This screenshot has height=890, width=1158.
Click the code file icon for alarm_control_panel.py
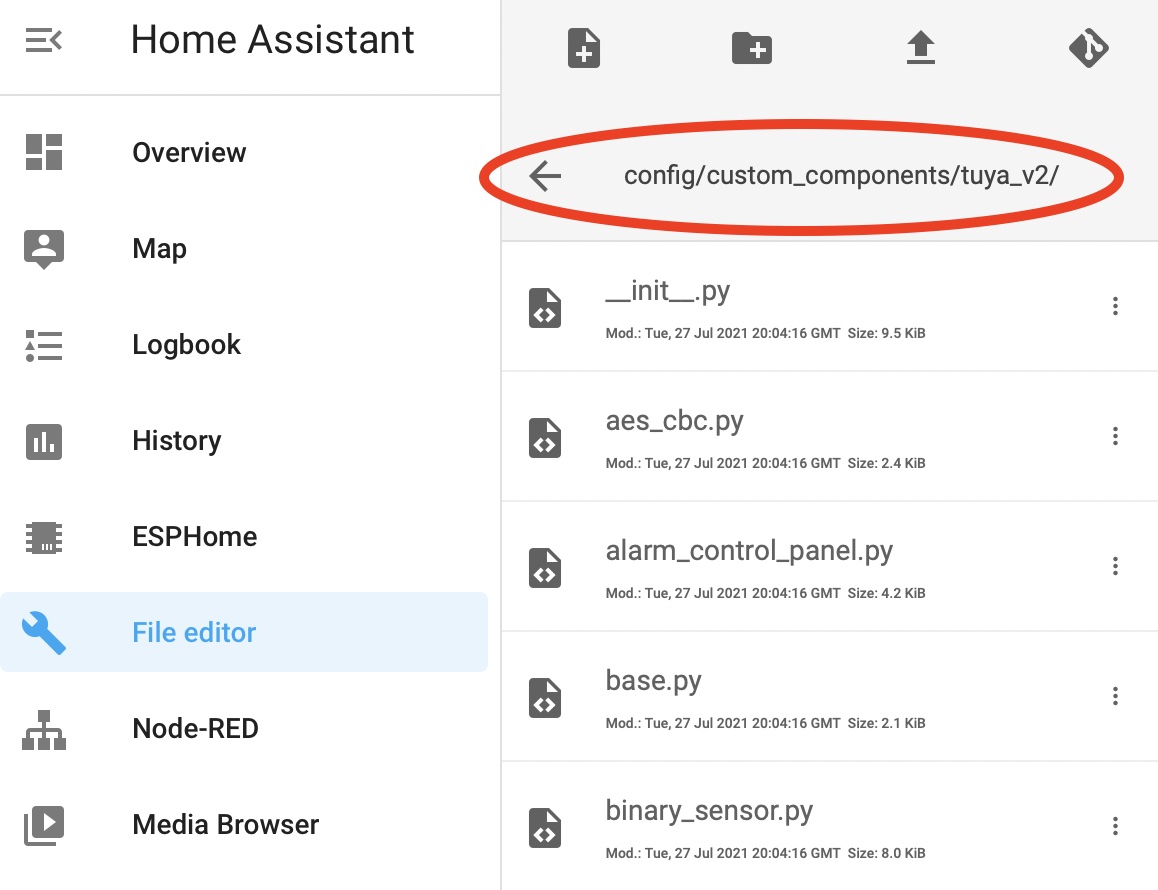point(545,568)
